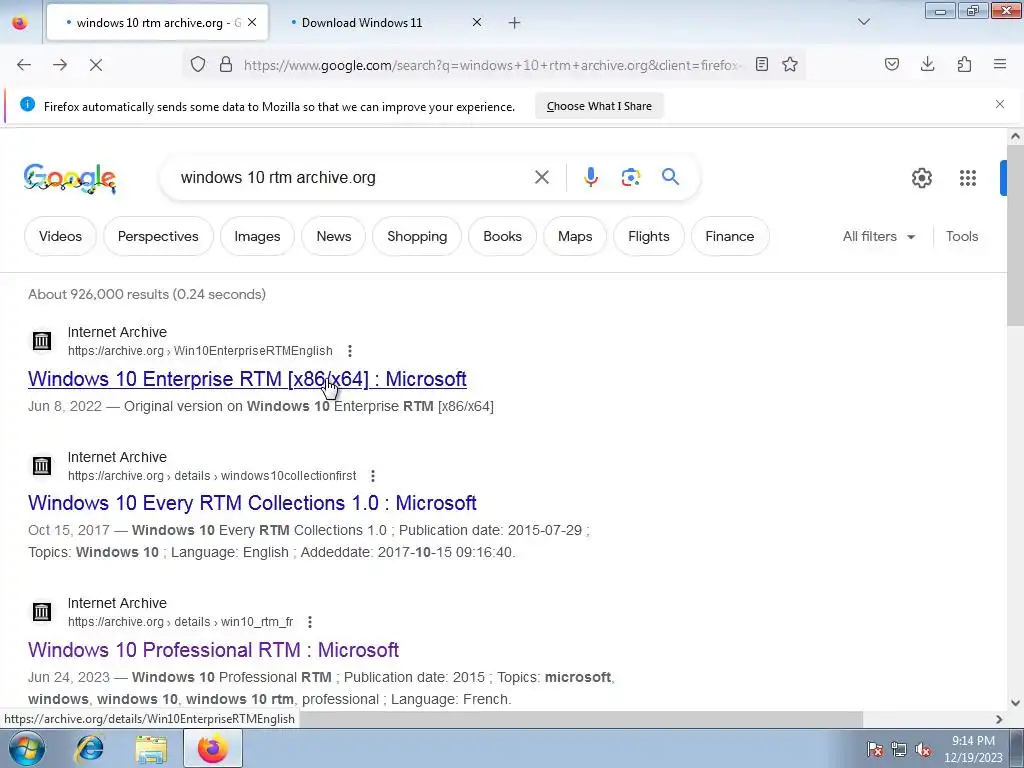Viewport: 1024px width, 768px height.
Task: Click the Choose What I Share button
Action: [599, 106]
